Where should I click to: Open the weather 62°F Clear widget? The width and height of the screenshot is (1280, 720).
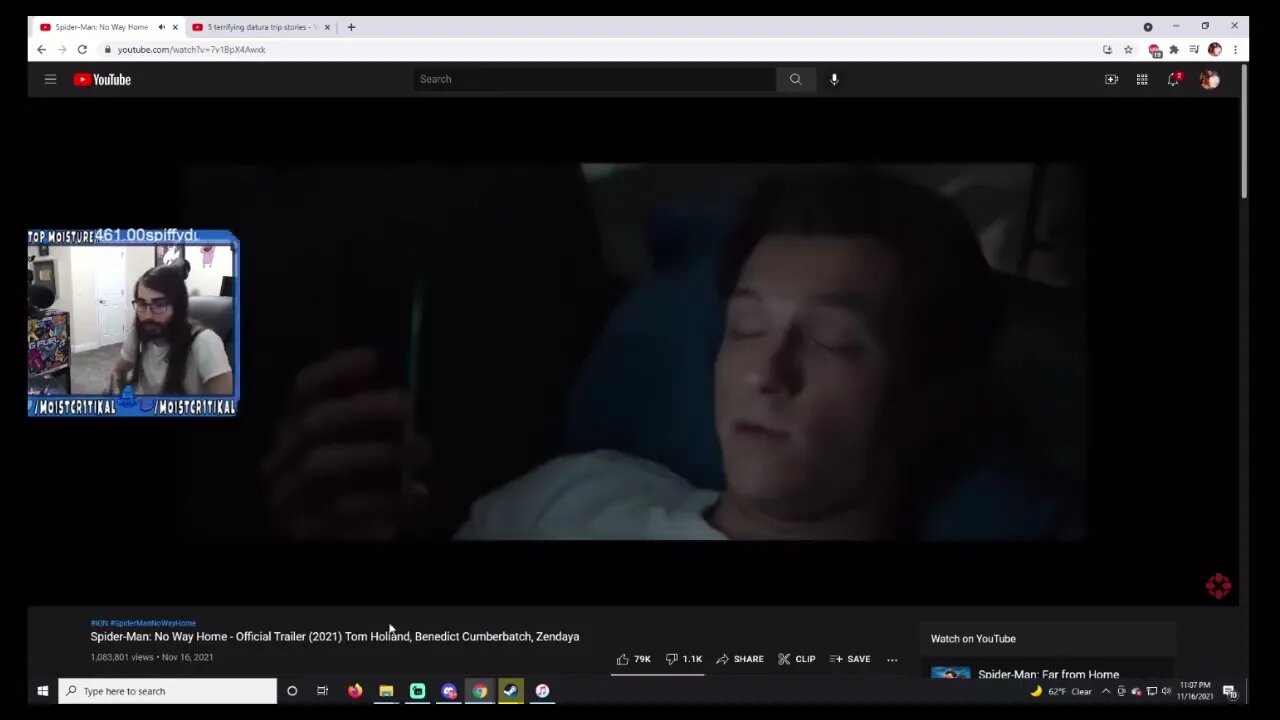1061,691
